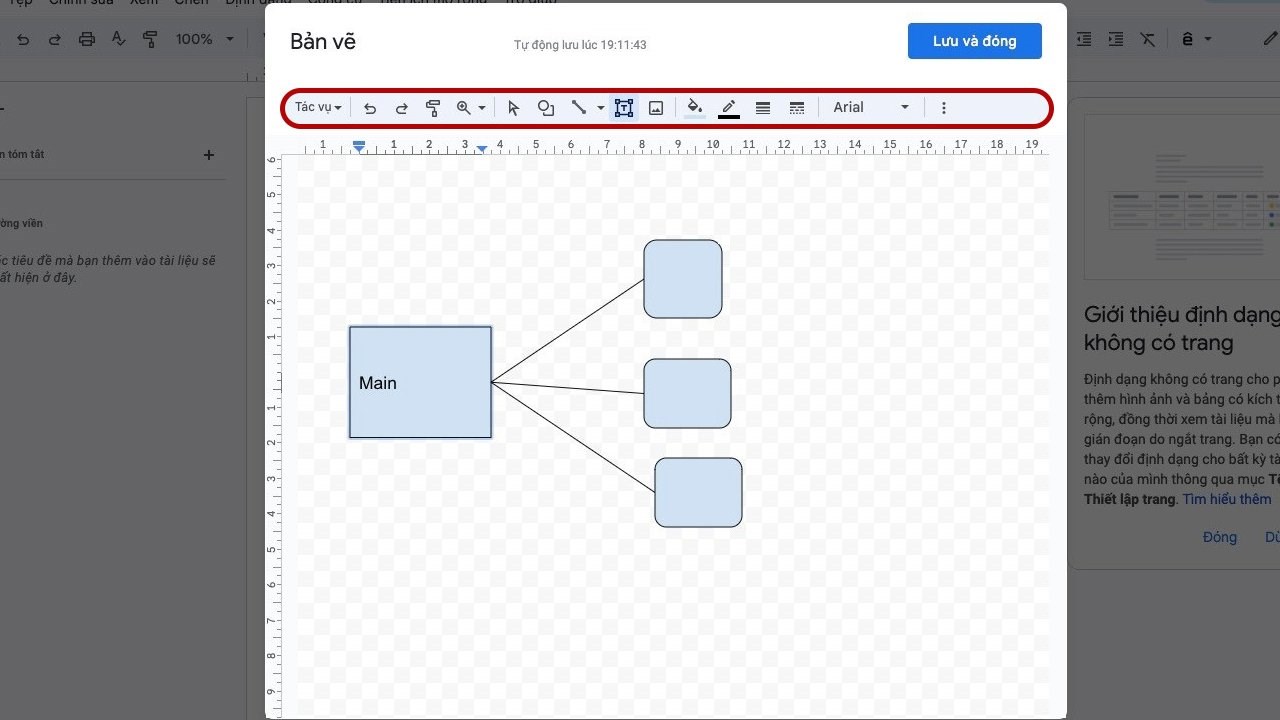Click redo in the Docs toolbar behind

(55, 39)
